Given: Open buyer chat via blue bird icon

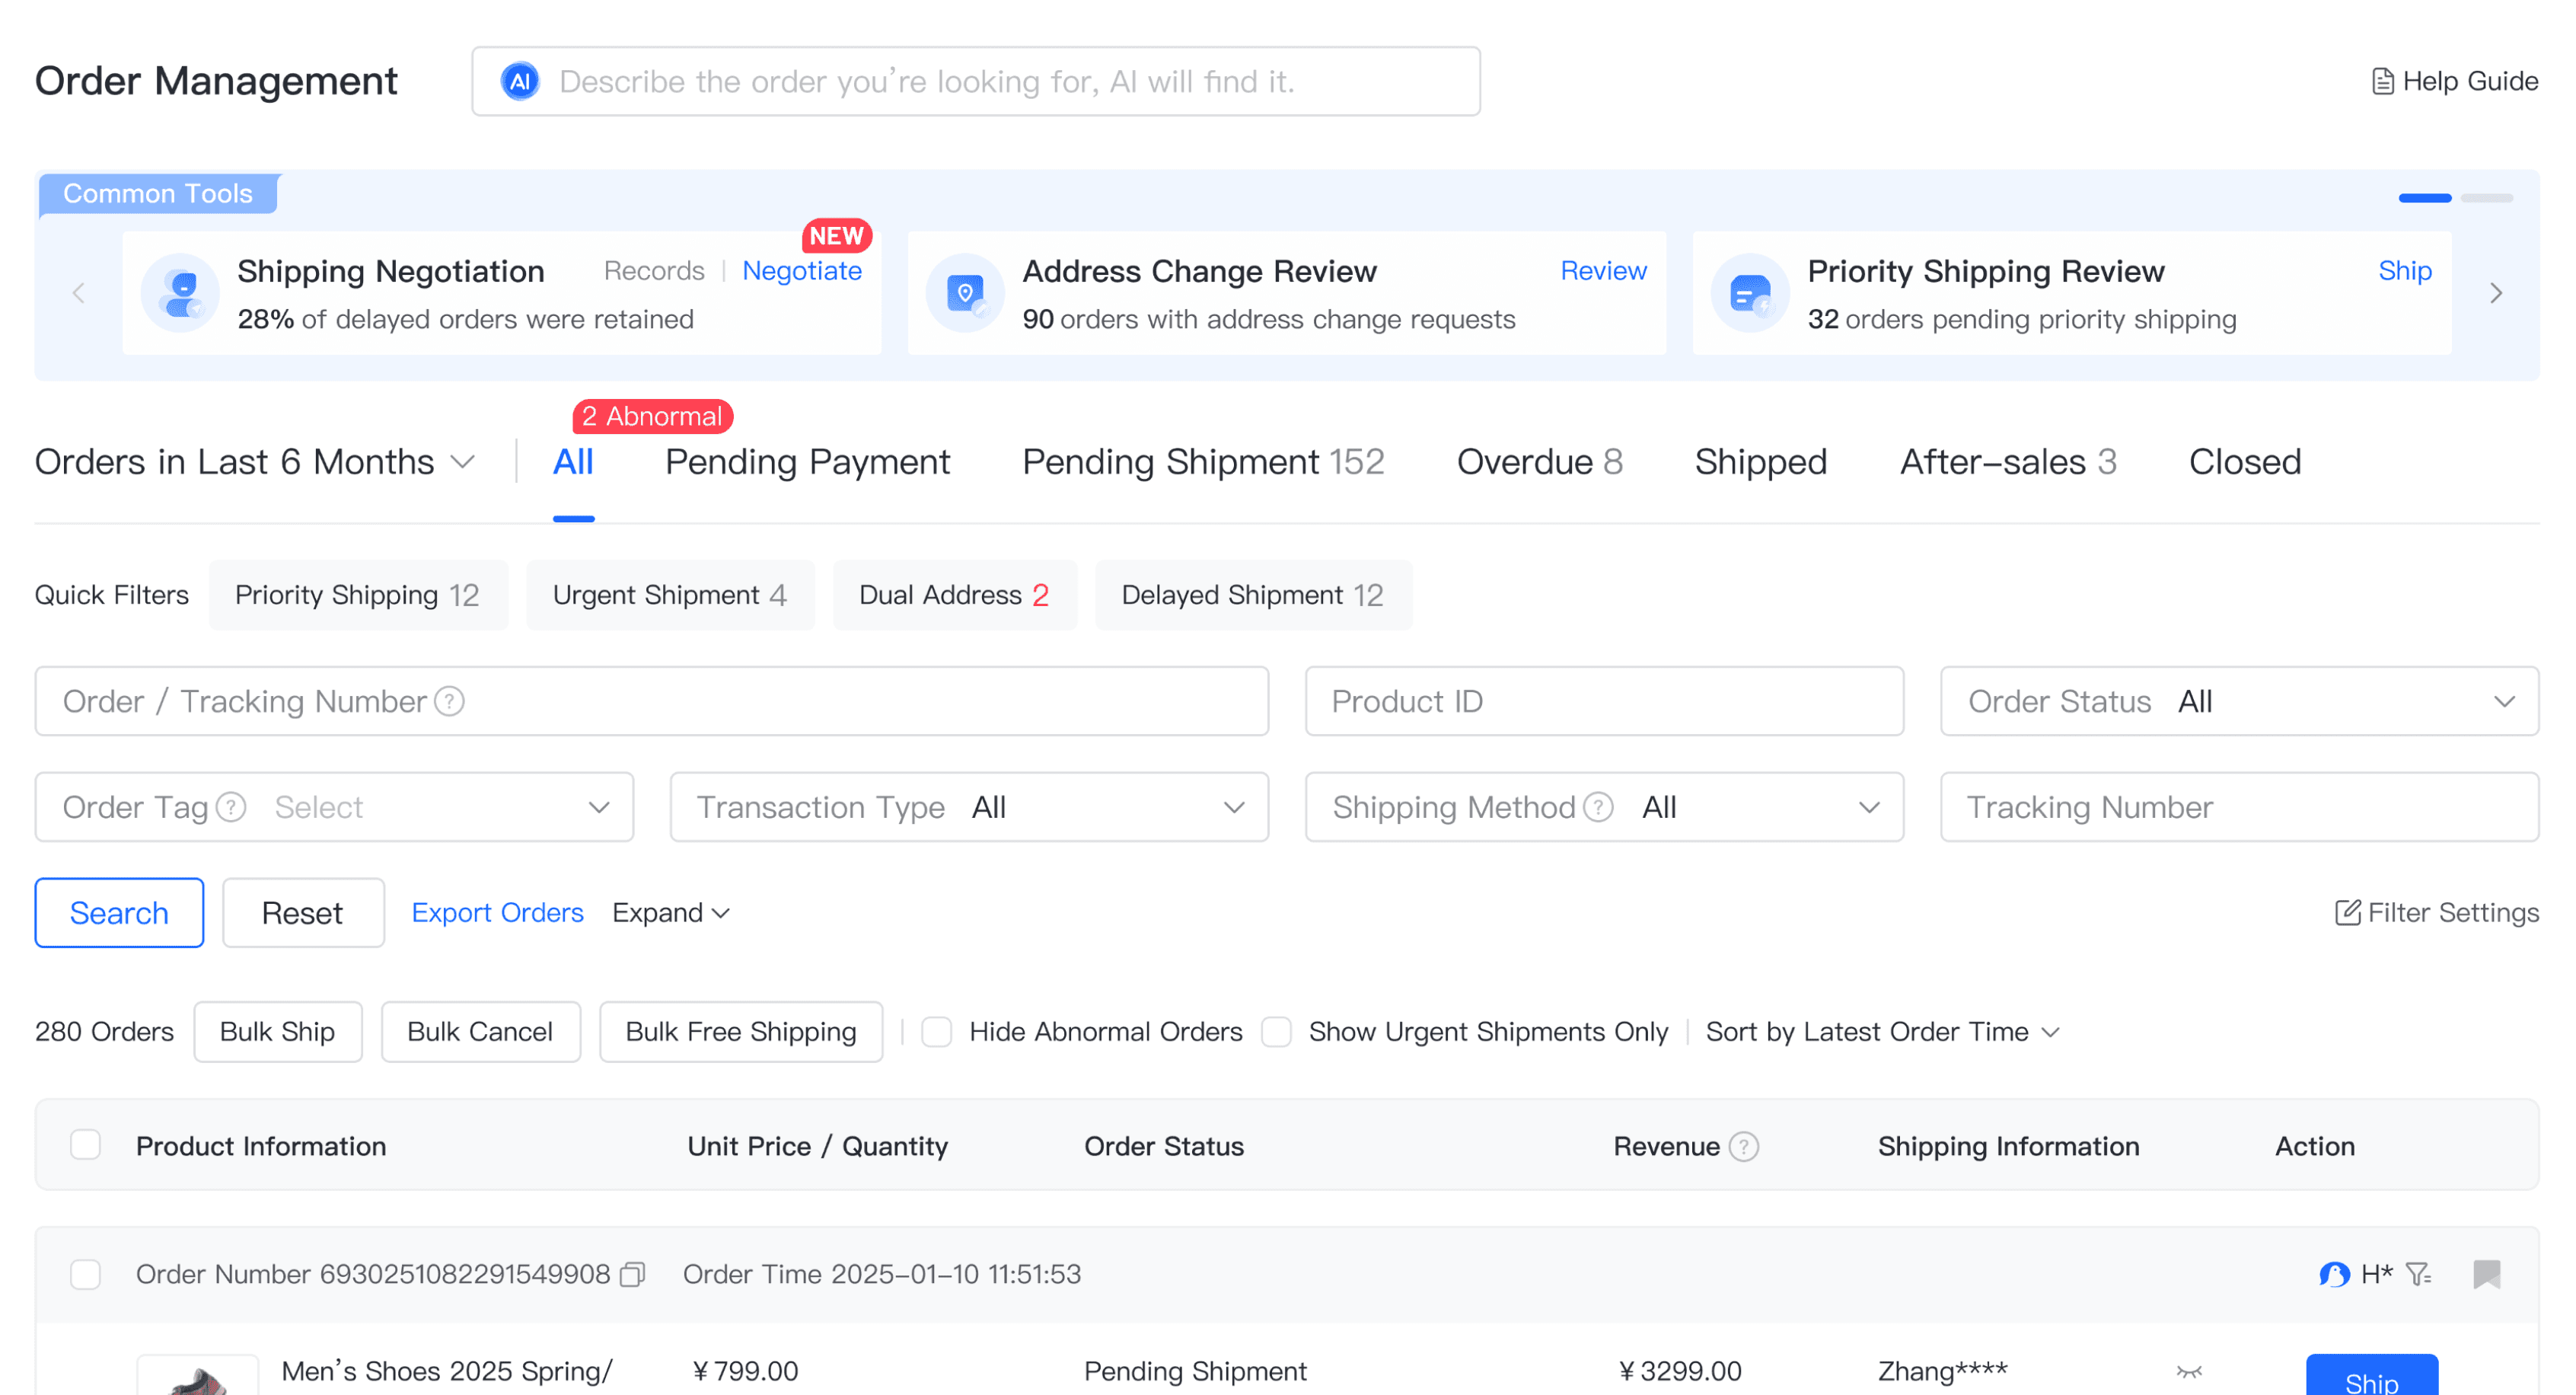Looking at the screenshot, I should [x=2334, y=1274].
